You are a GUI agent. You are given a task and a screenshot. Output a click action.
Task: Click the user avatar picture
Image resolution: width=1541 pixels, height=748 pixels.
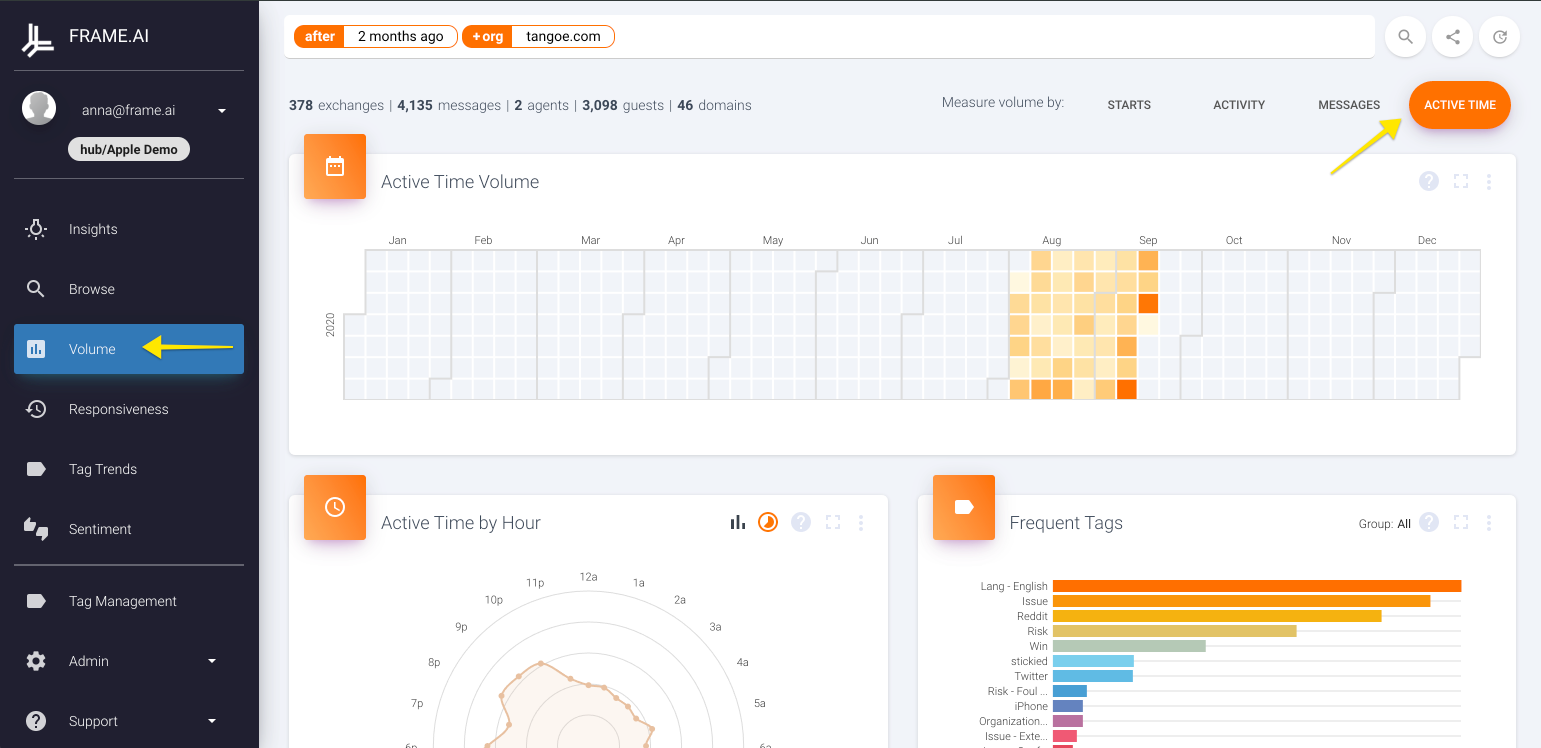(x=39, y=108)
